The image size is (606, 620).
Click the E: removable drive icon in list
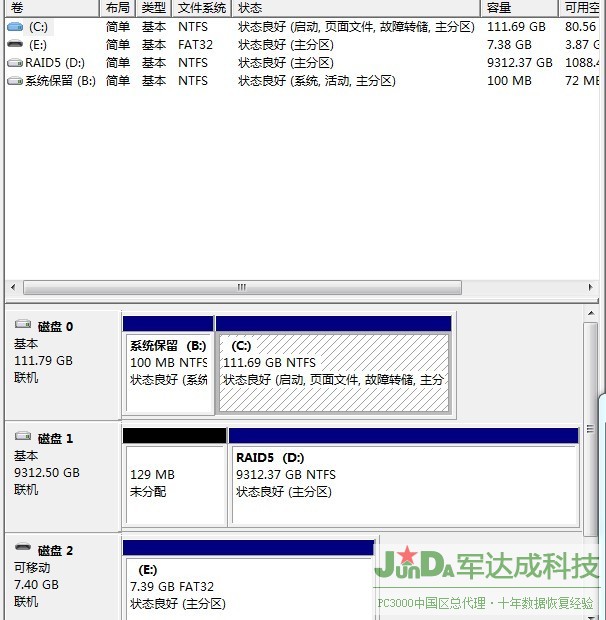pyautogui.click(x=15, y=44)
